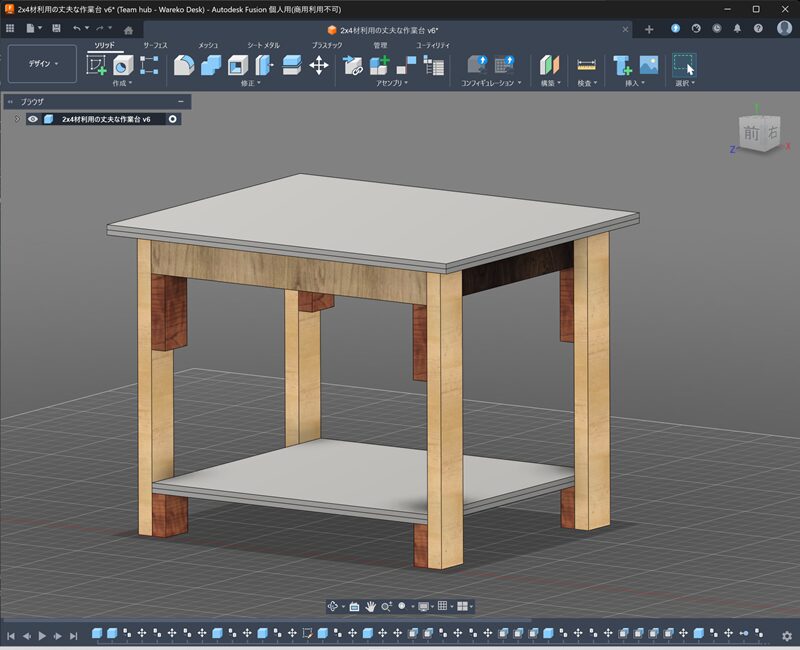Open the デザイン workspace dropdown

pyautogui.click(x=42, y=64)
